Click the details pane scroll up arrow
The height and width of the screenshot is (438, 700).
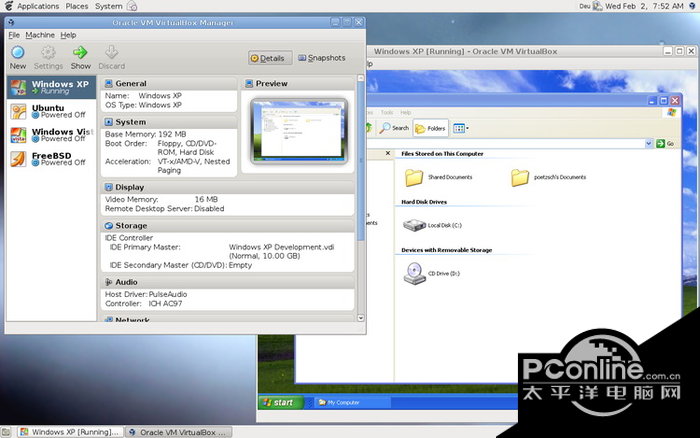coord(361,79)
